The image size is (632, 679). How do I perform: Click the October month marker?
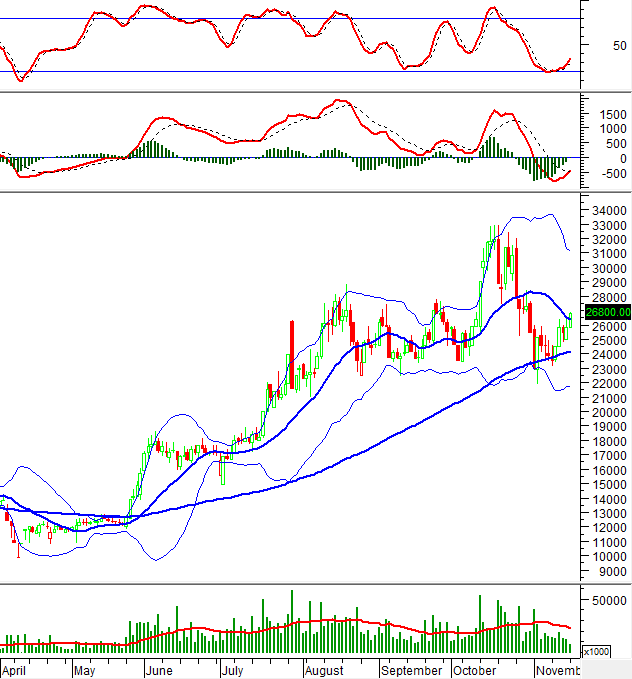tap(476, 670)
